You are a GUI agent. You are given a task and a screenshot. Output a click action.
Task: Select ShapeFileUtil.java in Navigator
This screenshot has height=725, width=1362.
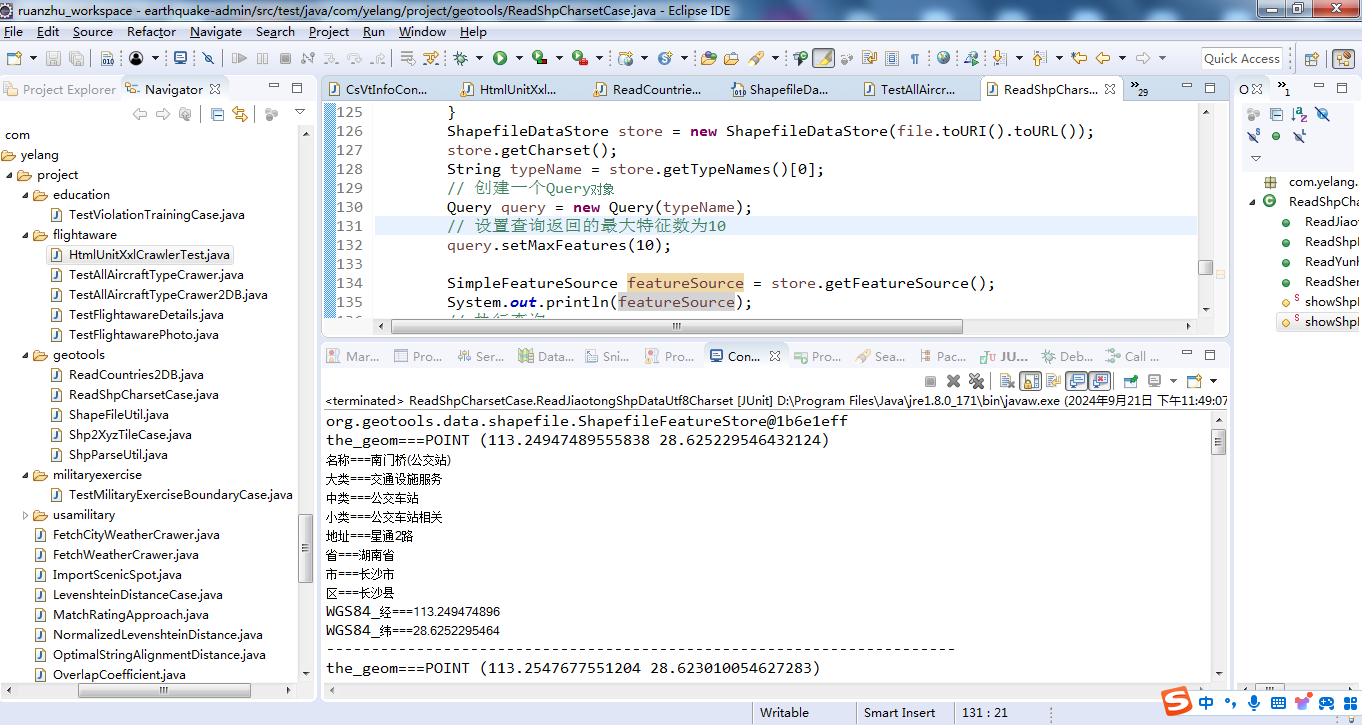pos(110,415)
